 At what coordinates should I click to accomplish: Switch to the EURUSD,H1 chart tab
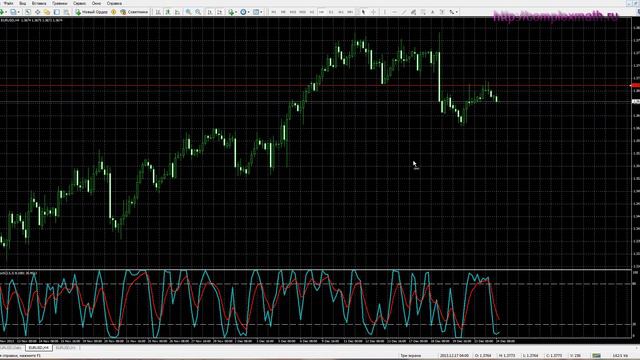tap(66, 348)
